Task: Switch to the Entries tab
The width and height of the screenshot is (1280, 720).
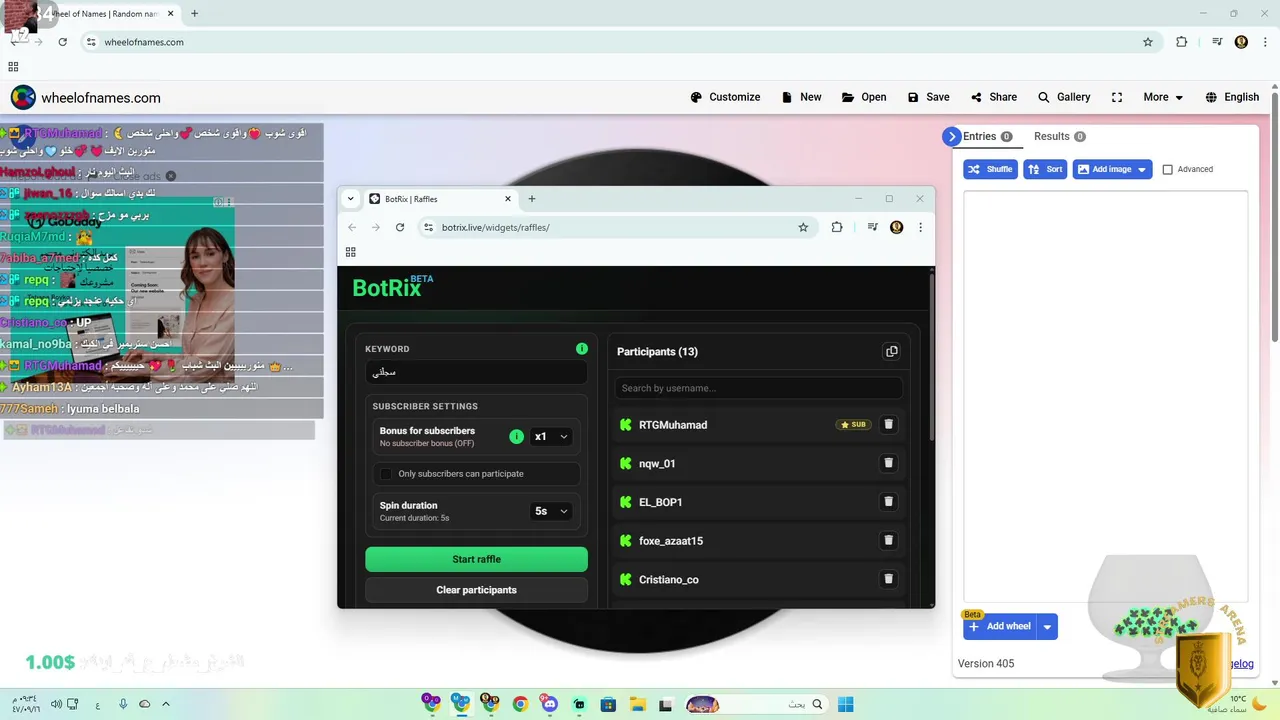Action: point(987,137)
